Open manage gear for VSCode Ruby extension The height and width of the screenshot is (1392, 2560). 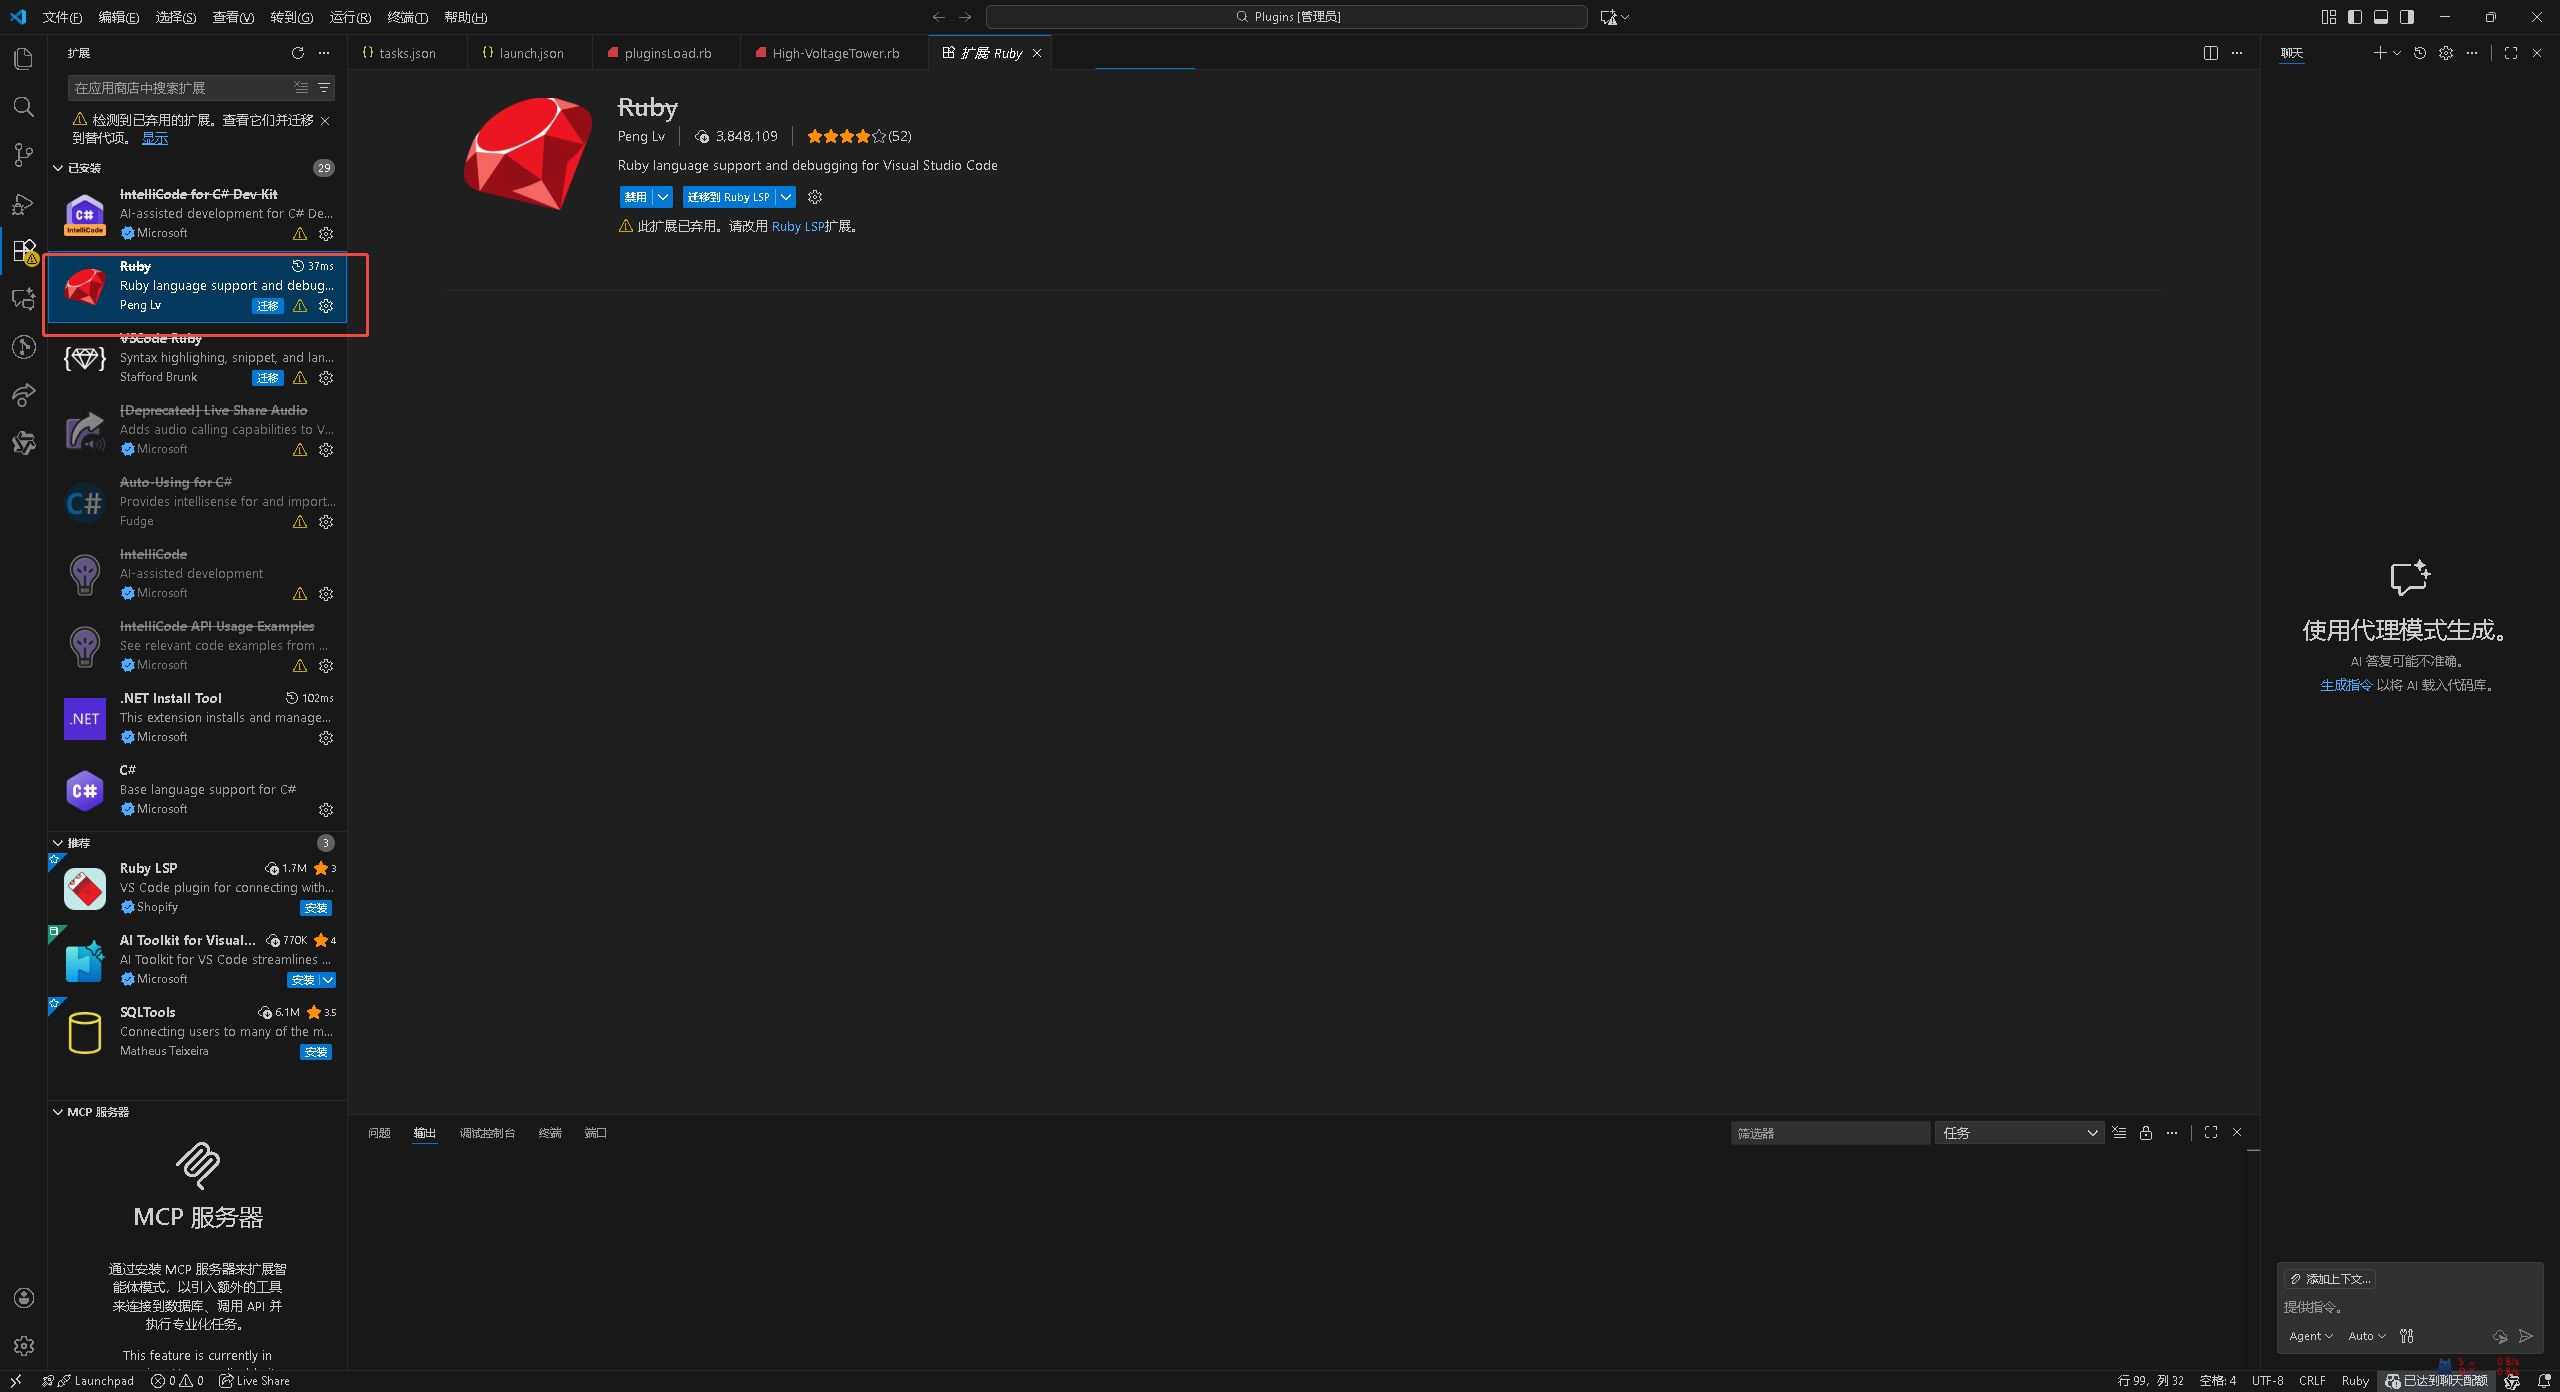(x=326, y=378)
